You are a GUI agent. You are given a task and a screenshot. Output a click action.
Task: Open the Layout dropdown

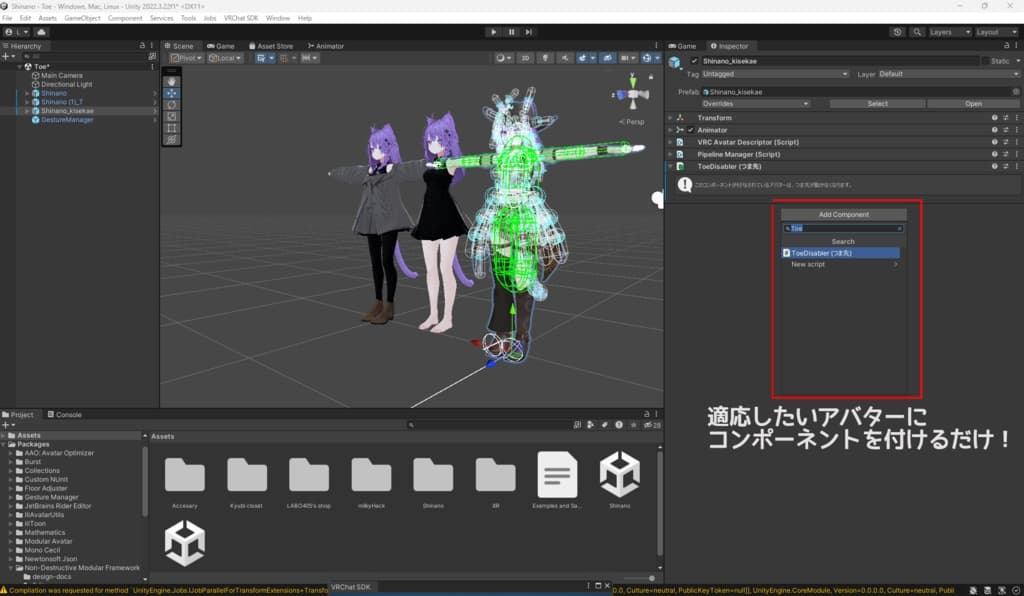(x=995, y=32)
